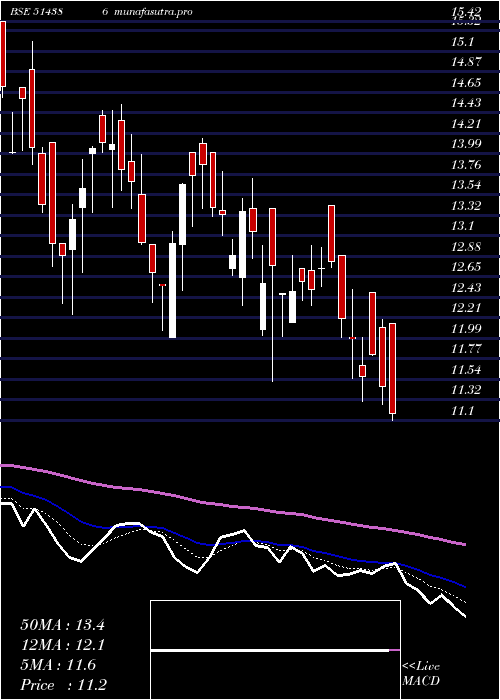Click the 11.1 price axis label

pos(462,411)
